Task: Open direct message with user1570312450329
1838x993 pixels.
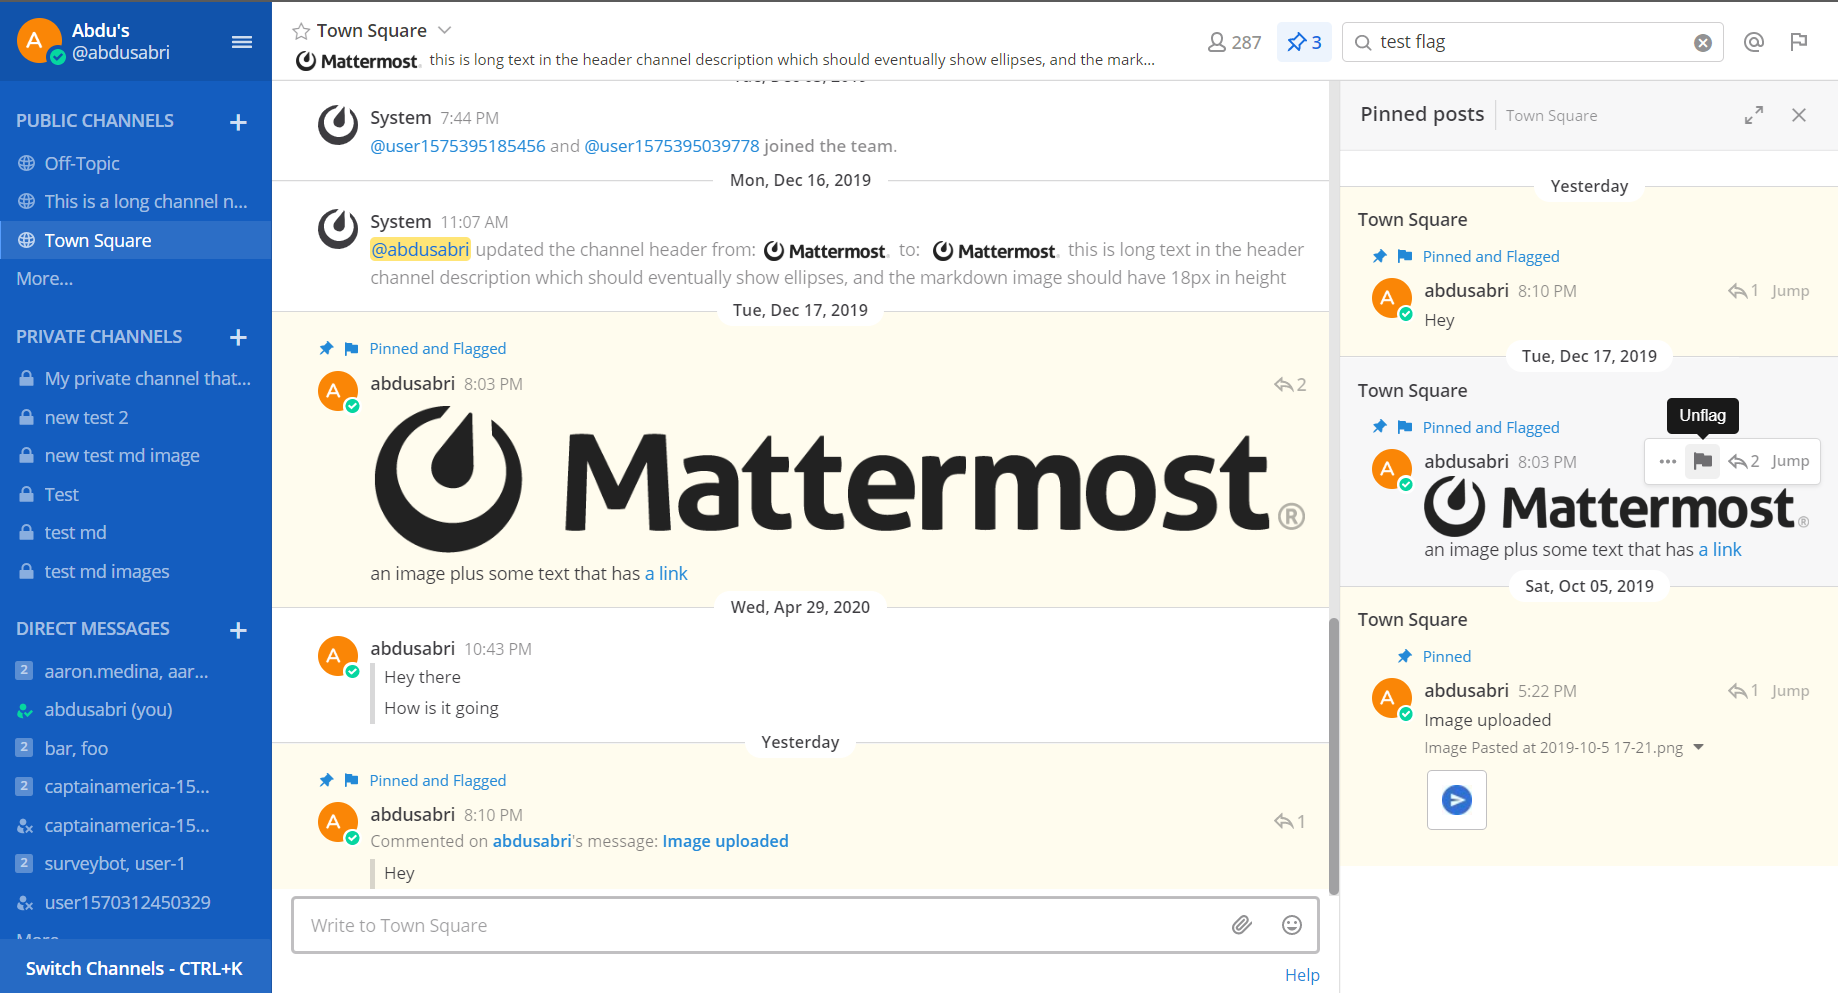Action: (x=136, y=902)
